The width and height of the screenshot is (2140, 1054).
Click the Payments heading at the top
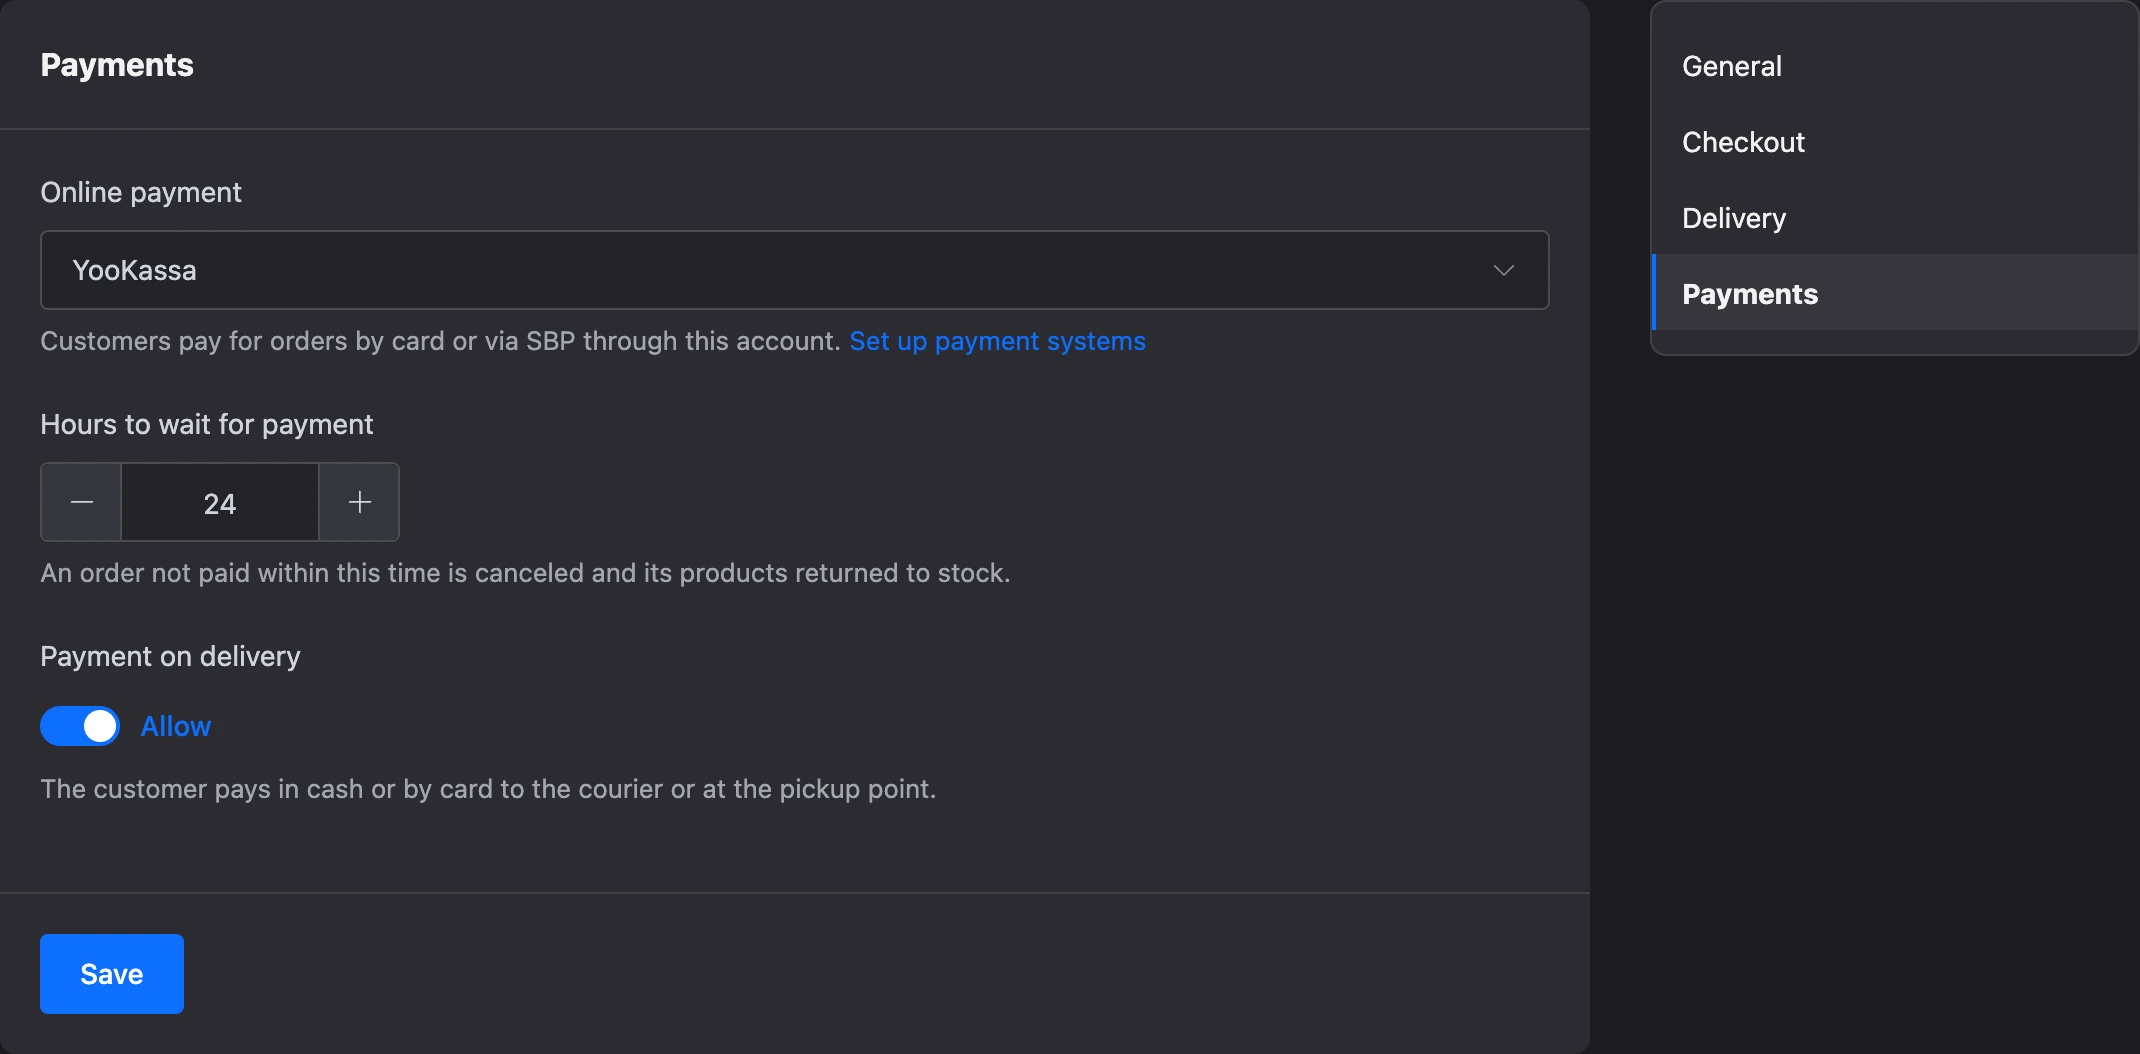pos(117,65)
